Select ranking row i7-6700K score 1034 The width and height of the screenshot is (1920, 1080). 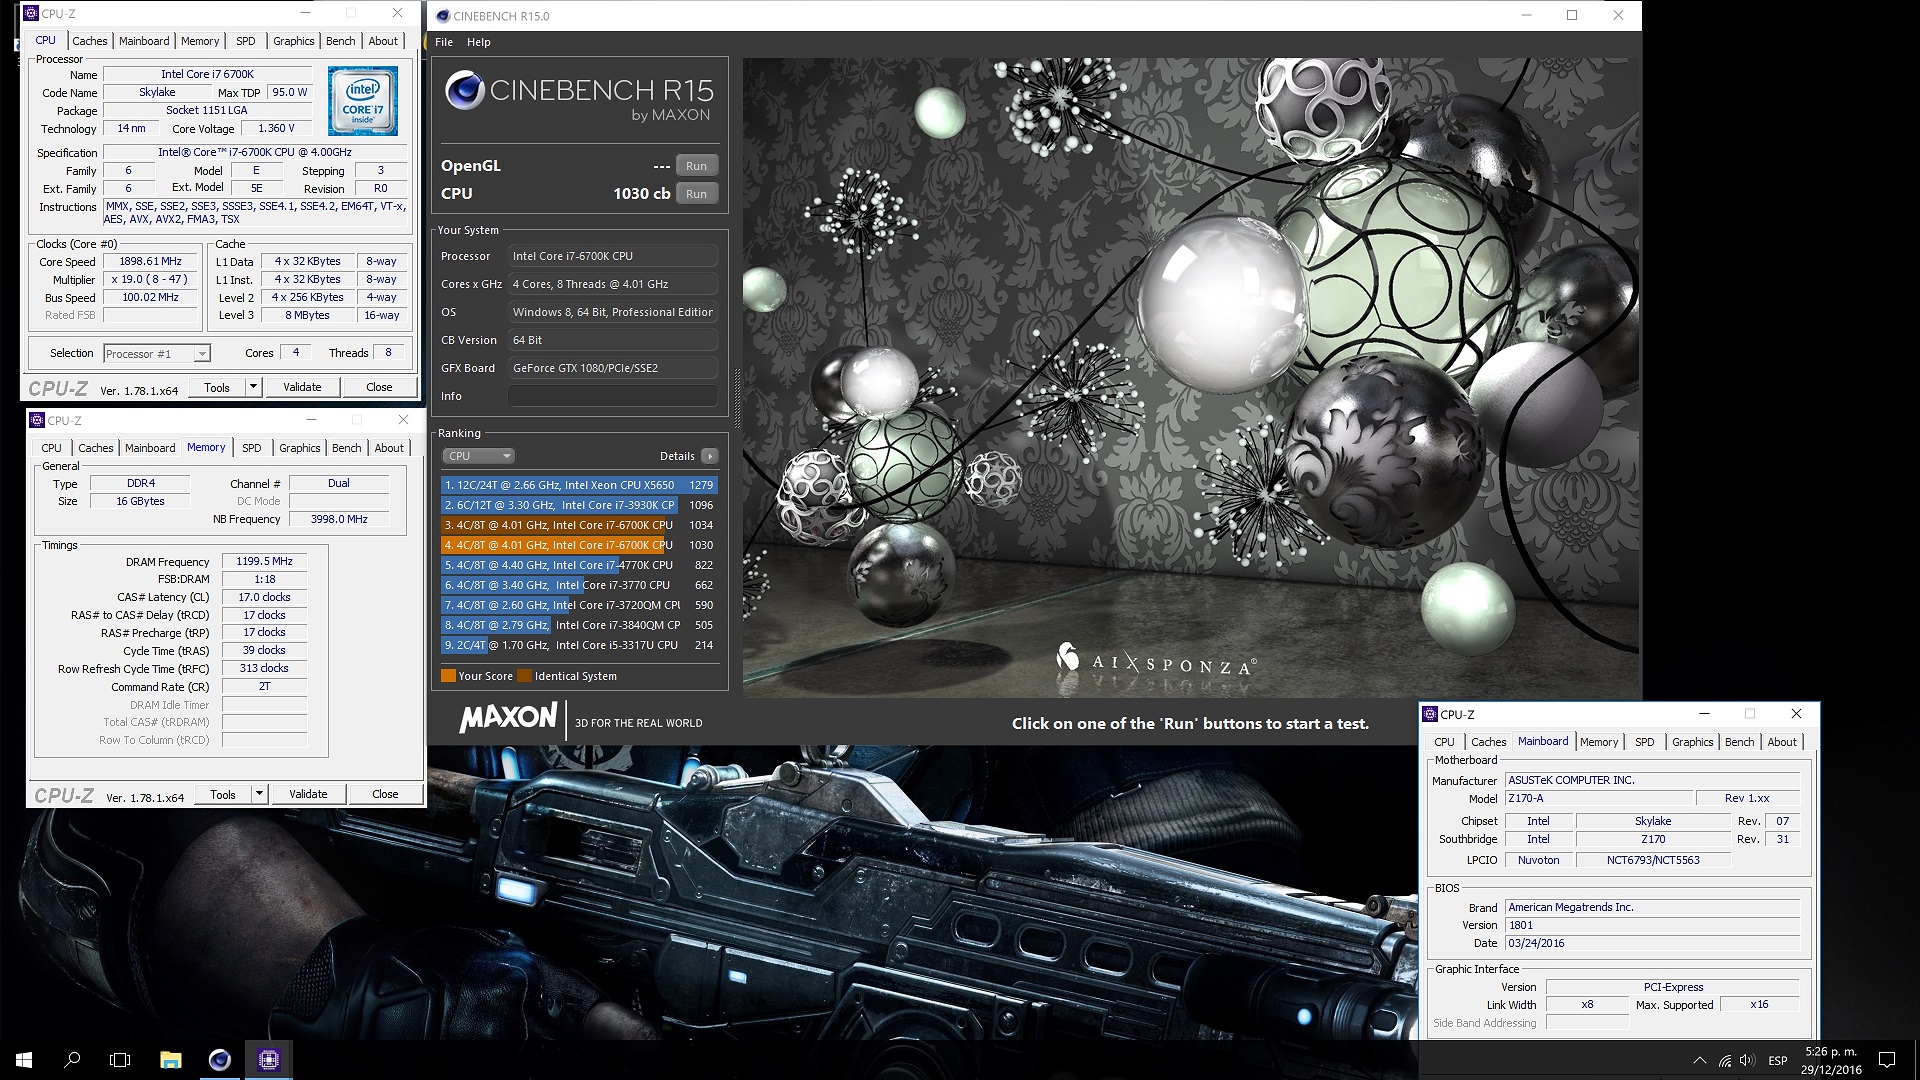pyautogui.click(x=579, y=525)
